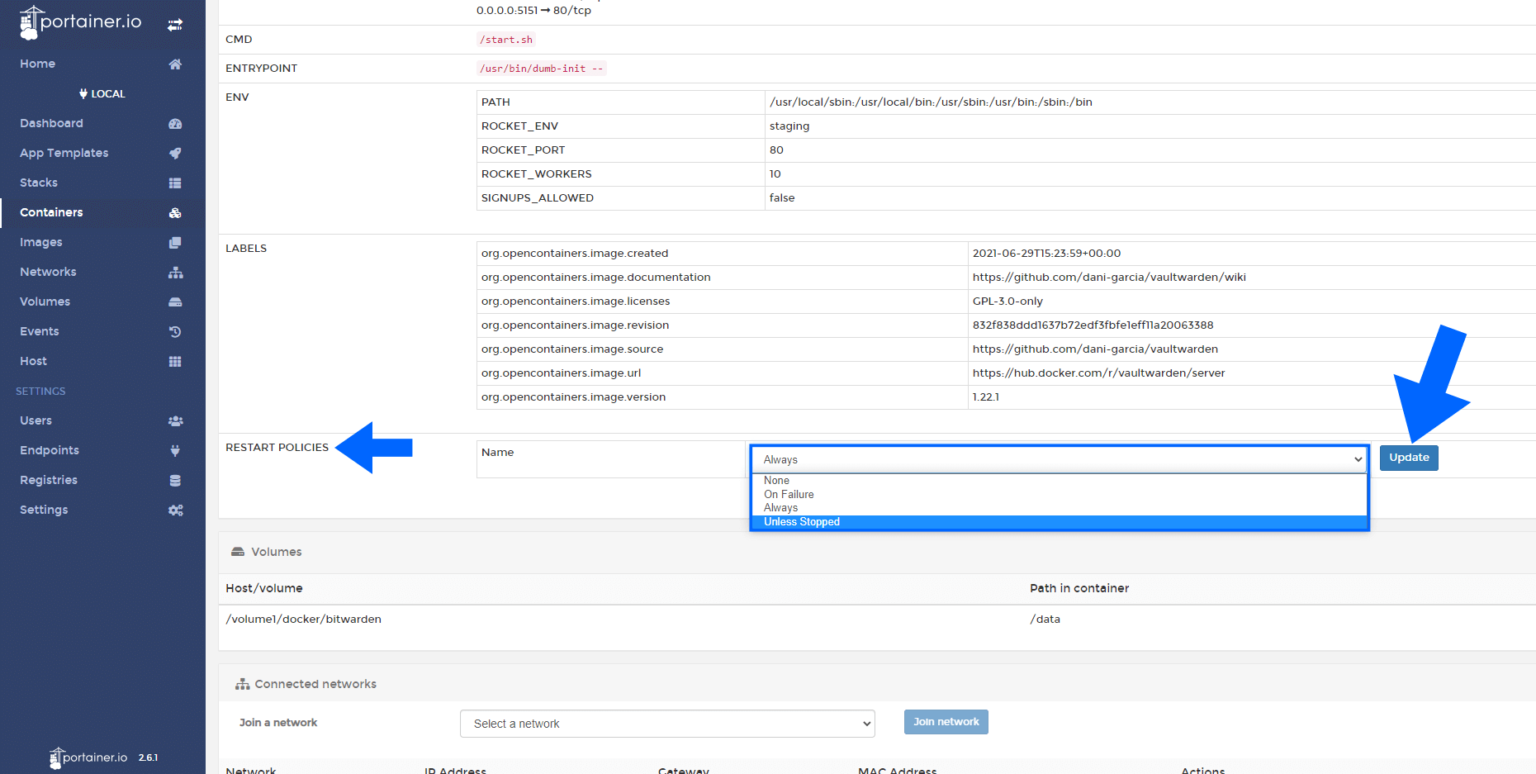Open Events with its history clock icon
The height and width of the screenshot is (774, 1536).
click(175, 331)
